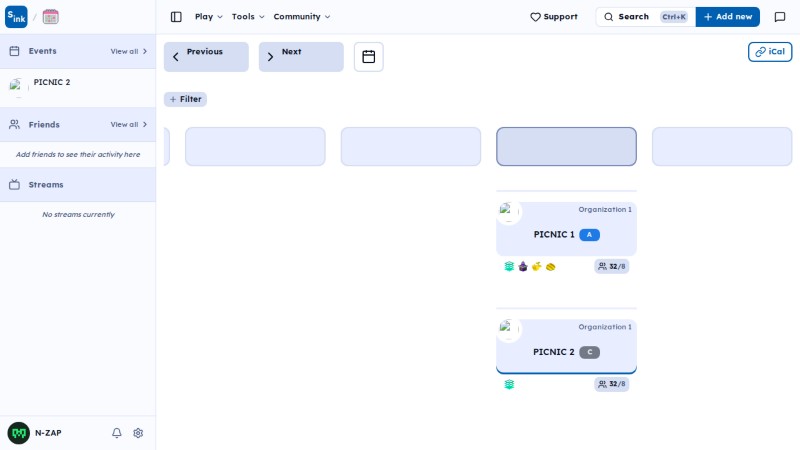Open the calendar app icon beside logo
Viewport: 800px width, 450px height.
[x=51, y=17]
